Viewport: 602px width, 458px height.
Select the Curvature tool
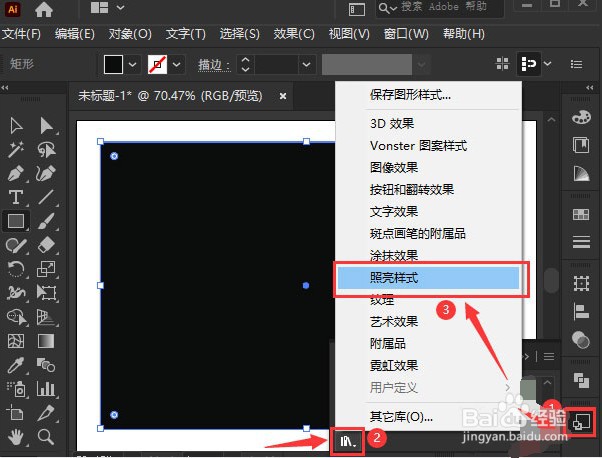coord(46,174)
